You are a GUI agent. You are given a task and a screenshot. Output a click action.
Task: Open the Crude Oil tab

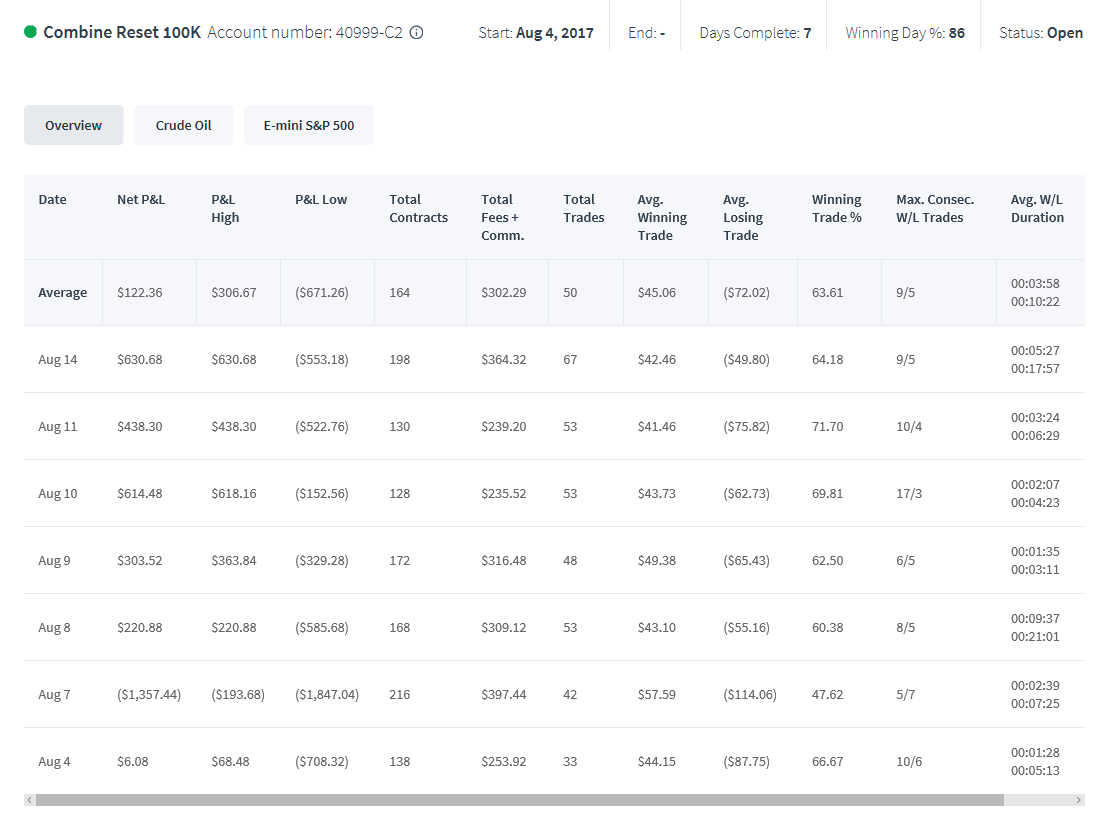click(183, 126)
